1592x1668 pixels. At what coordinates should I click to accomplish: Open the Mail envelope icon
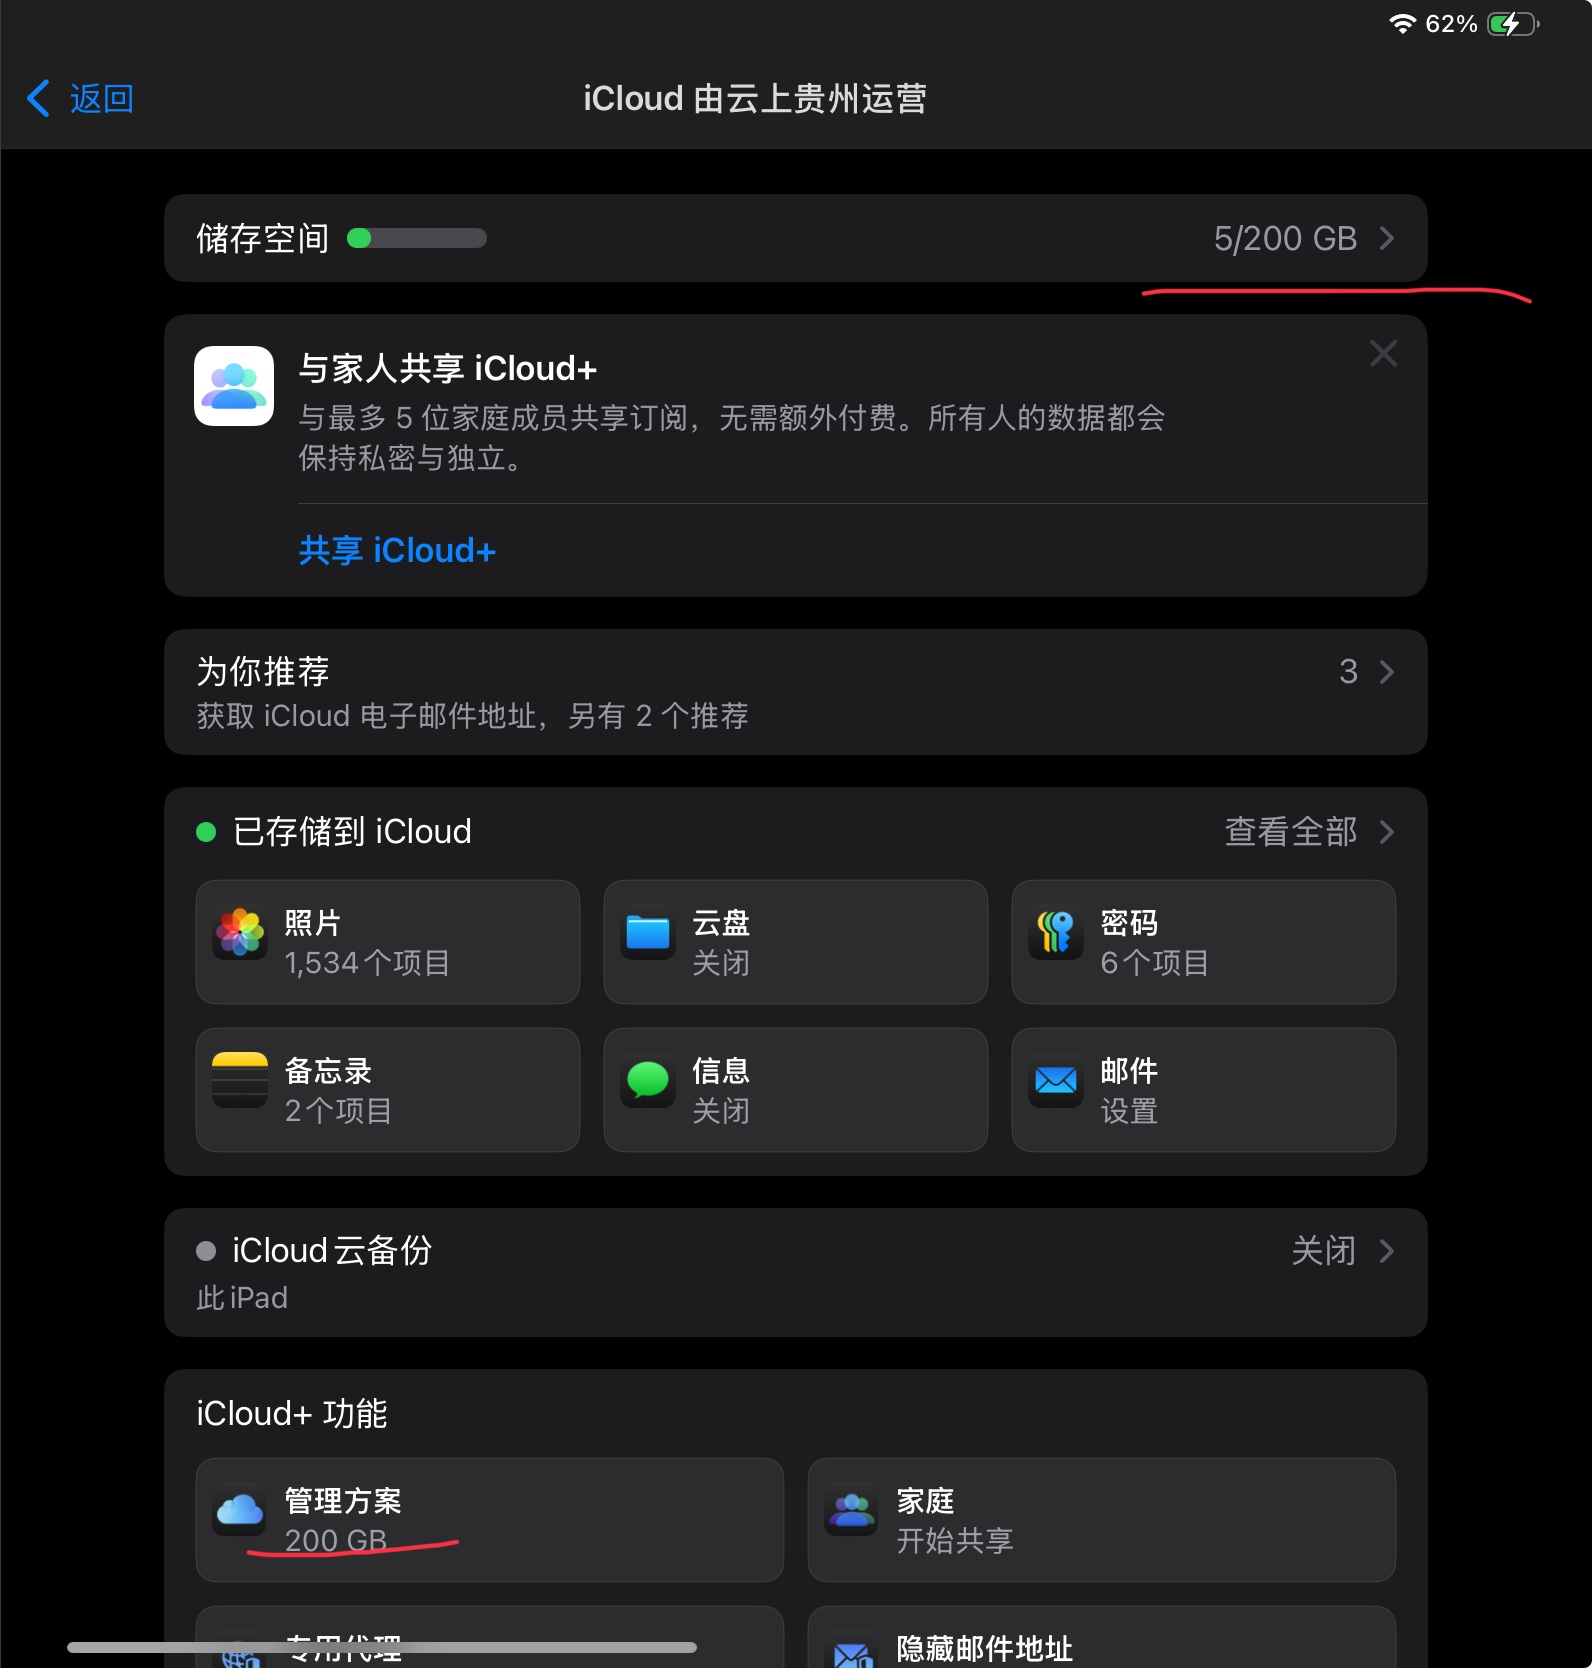click(1056, 1080)
